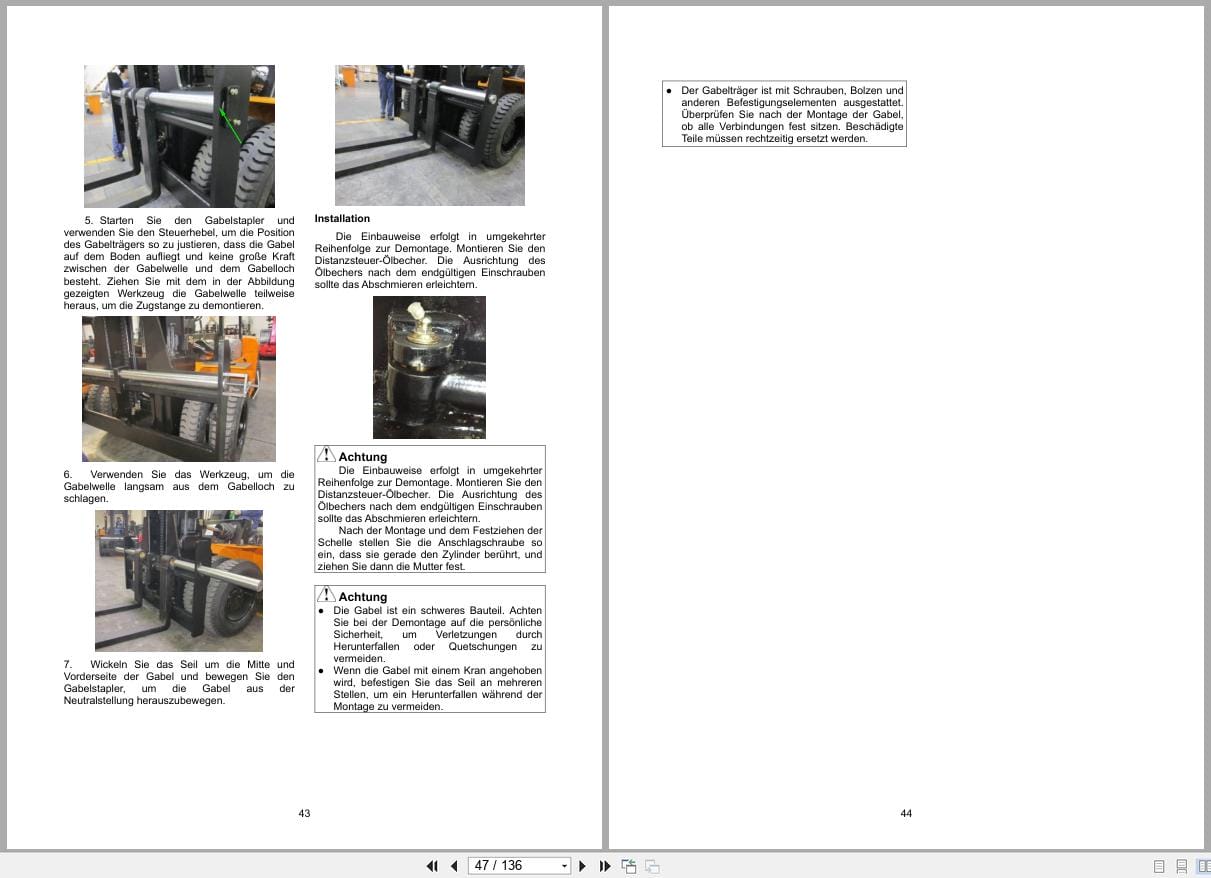Screen dimensions: 1211x878
Task: Click the Achtung warning box text
Action: (x=430, y=508)
